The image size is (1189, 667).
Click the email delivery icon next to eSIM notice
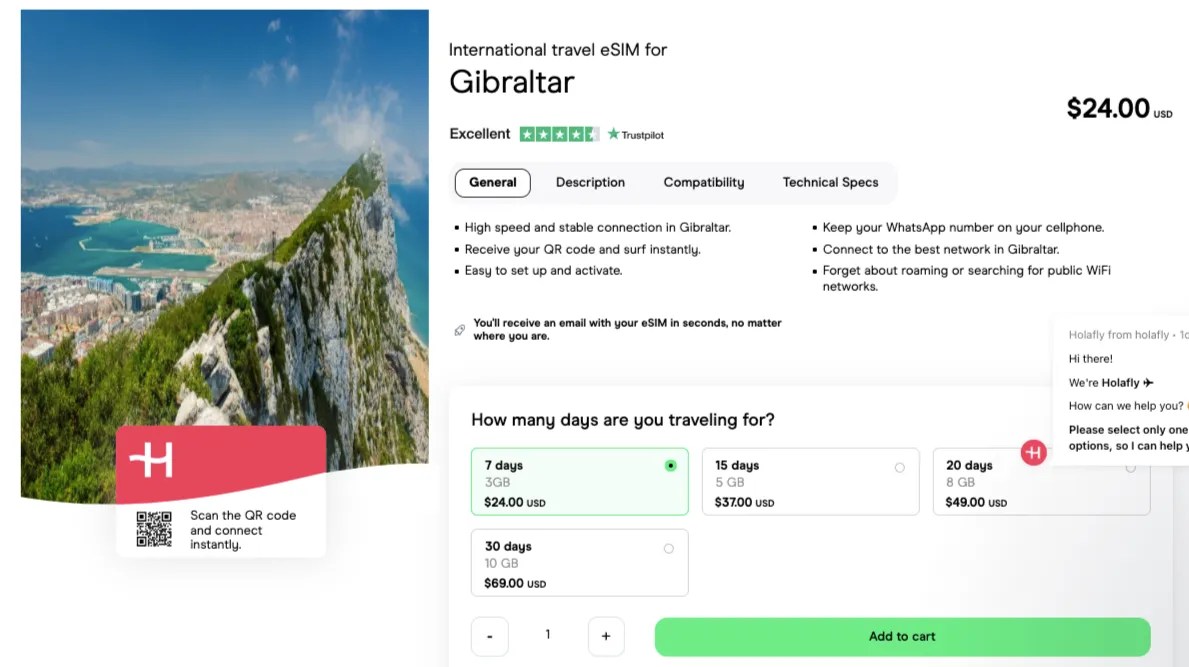pos(461,328)
